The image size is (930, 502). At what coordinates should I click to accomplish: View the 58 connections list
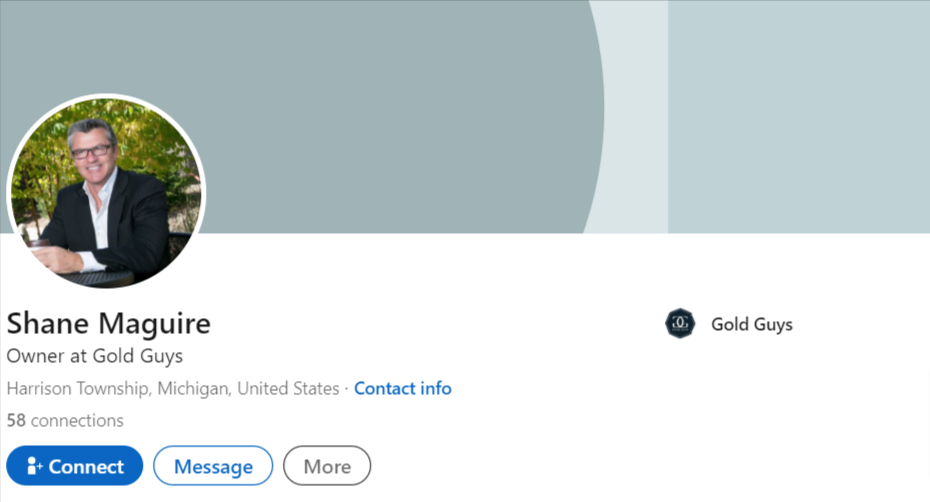pyautogui.click(x=65, y=420)
